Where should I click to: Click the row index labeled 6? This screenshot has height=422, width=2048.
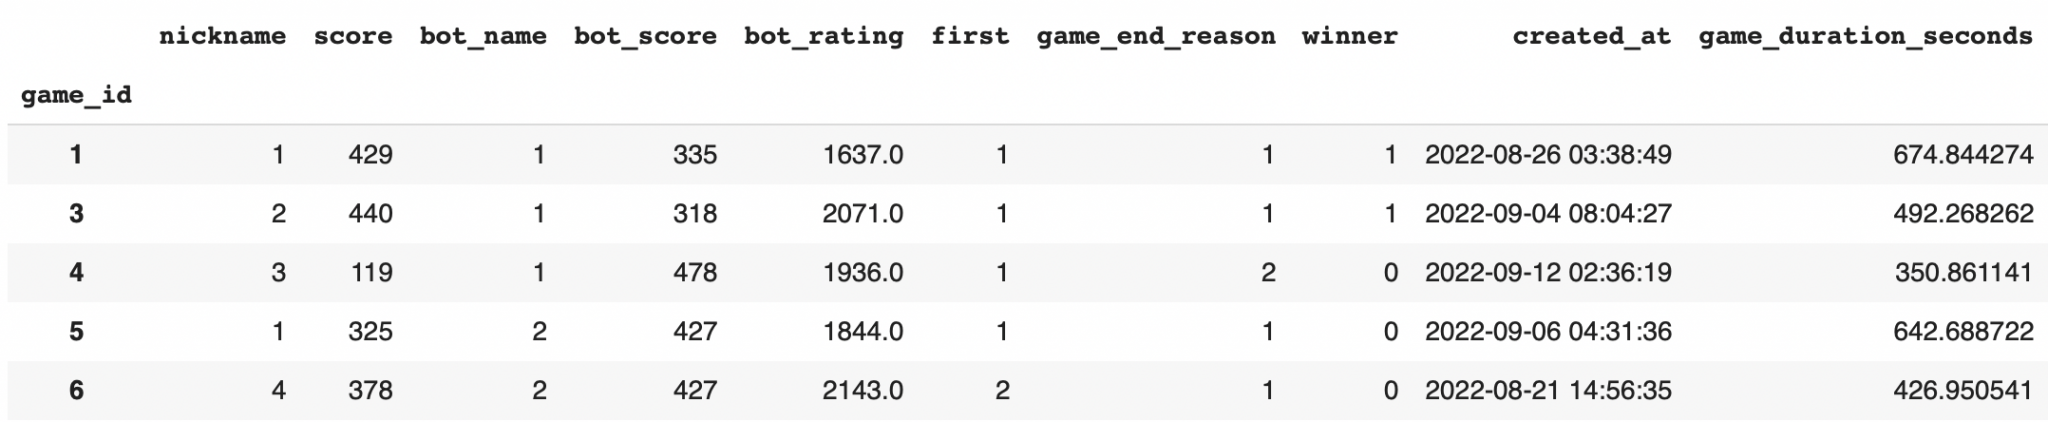(76, 391)
